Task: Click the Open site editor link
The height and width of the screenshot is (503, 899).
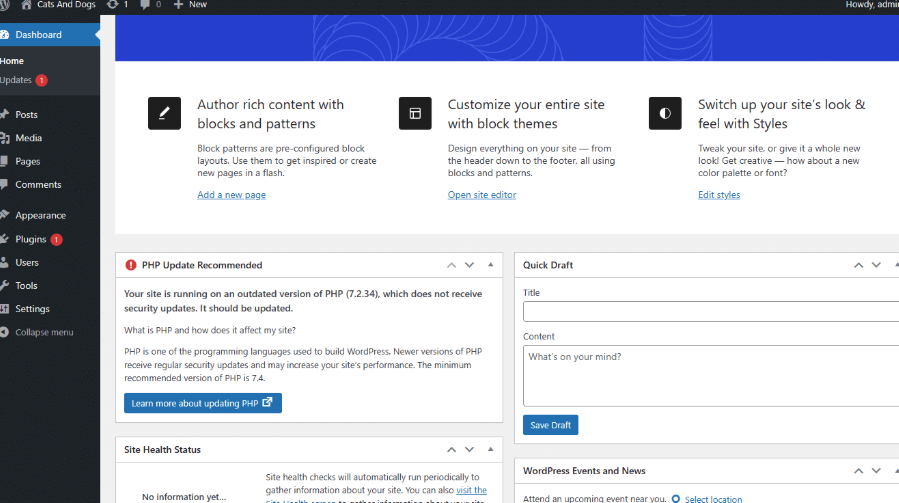Action: click(x=482, y=194)
